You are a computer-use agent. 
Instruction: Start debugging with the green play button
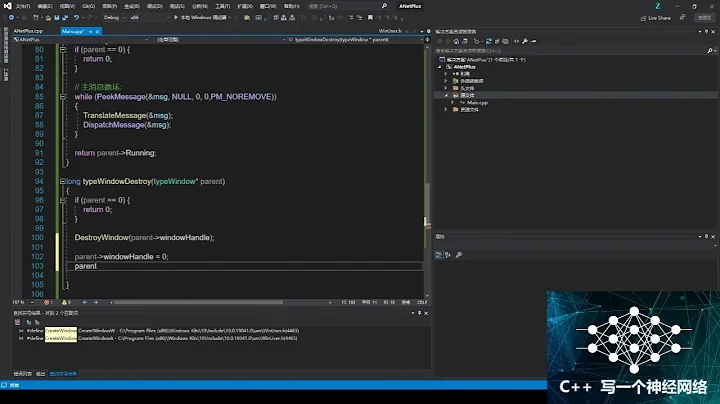pos(176,17)
